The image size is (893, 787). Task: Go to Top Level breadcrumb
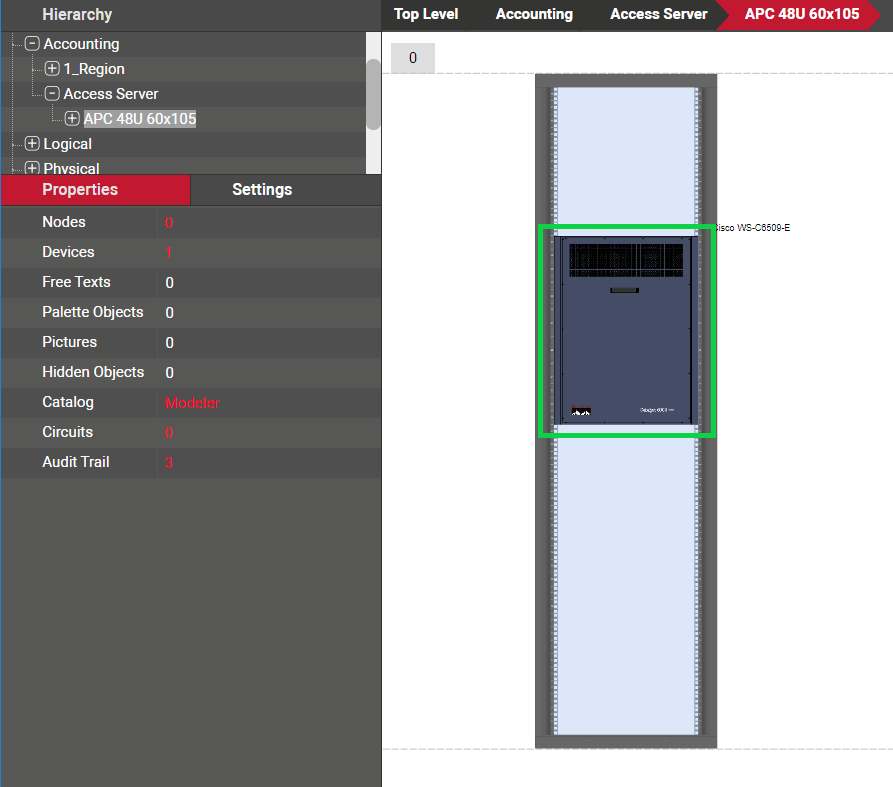pos(426,14)
